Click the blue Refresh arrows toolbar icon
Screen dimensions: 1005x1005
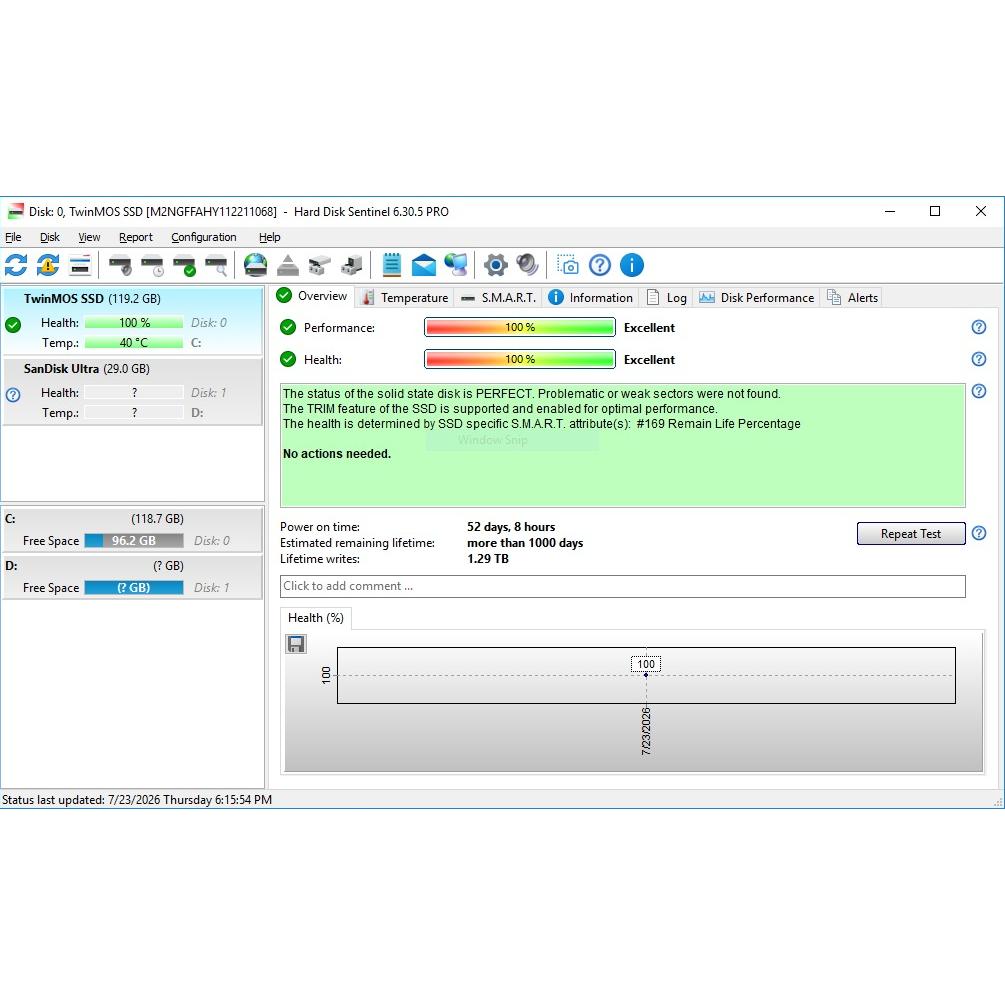(x=16, y=265)
